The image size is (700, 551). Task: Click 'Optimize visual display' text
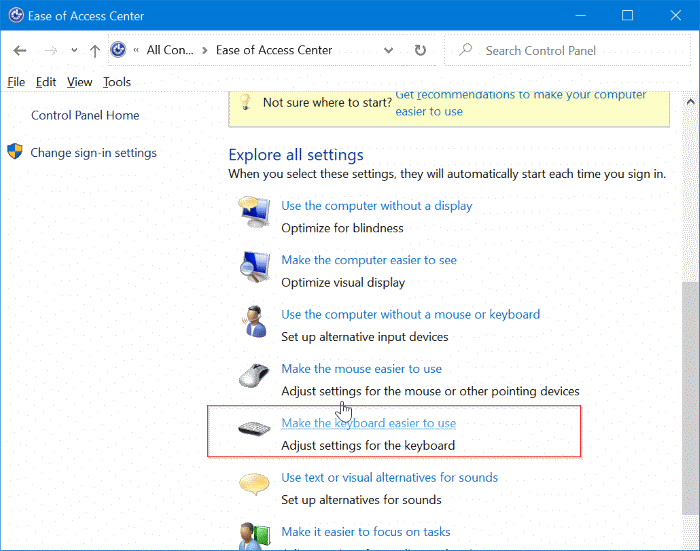click(x=343, y=283)
